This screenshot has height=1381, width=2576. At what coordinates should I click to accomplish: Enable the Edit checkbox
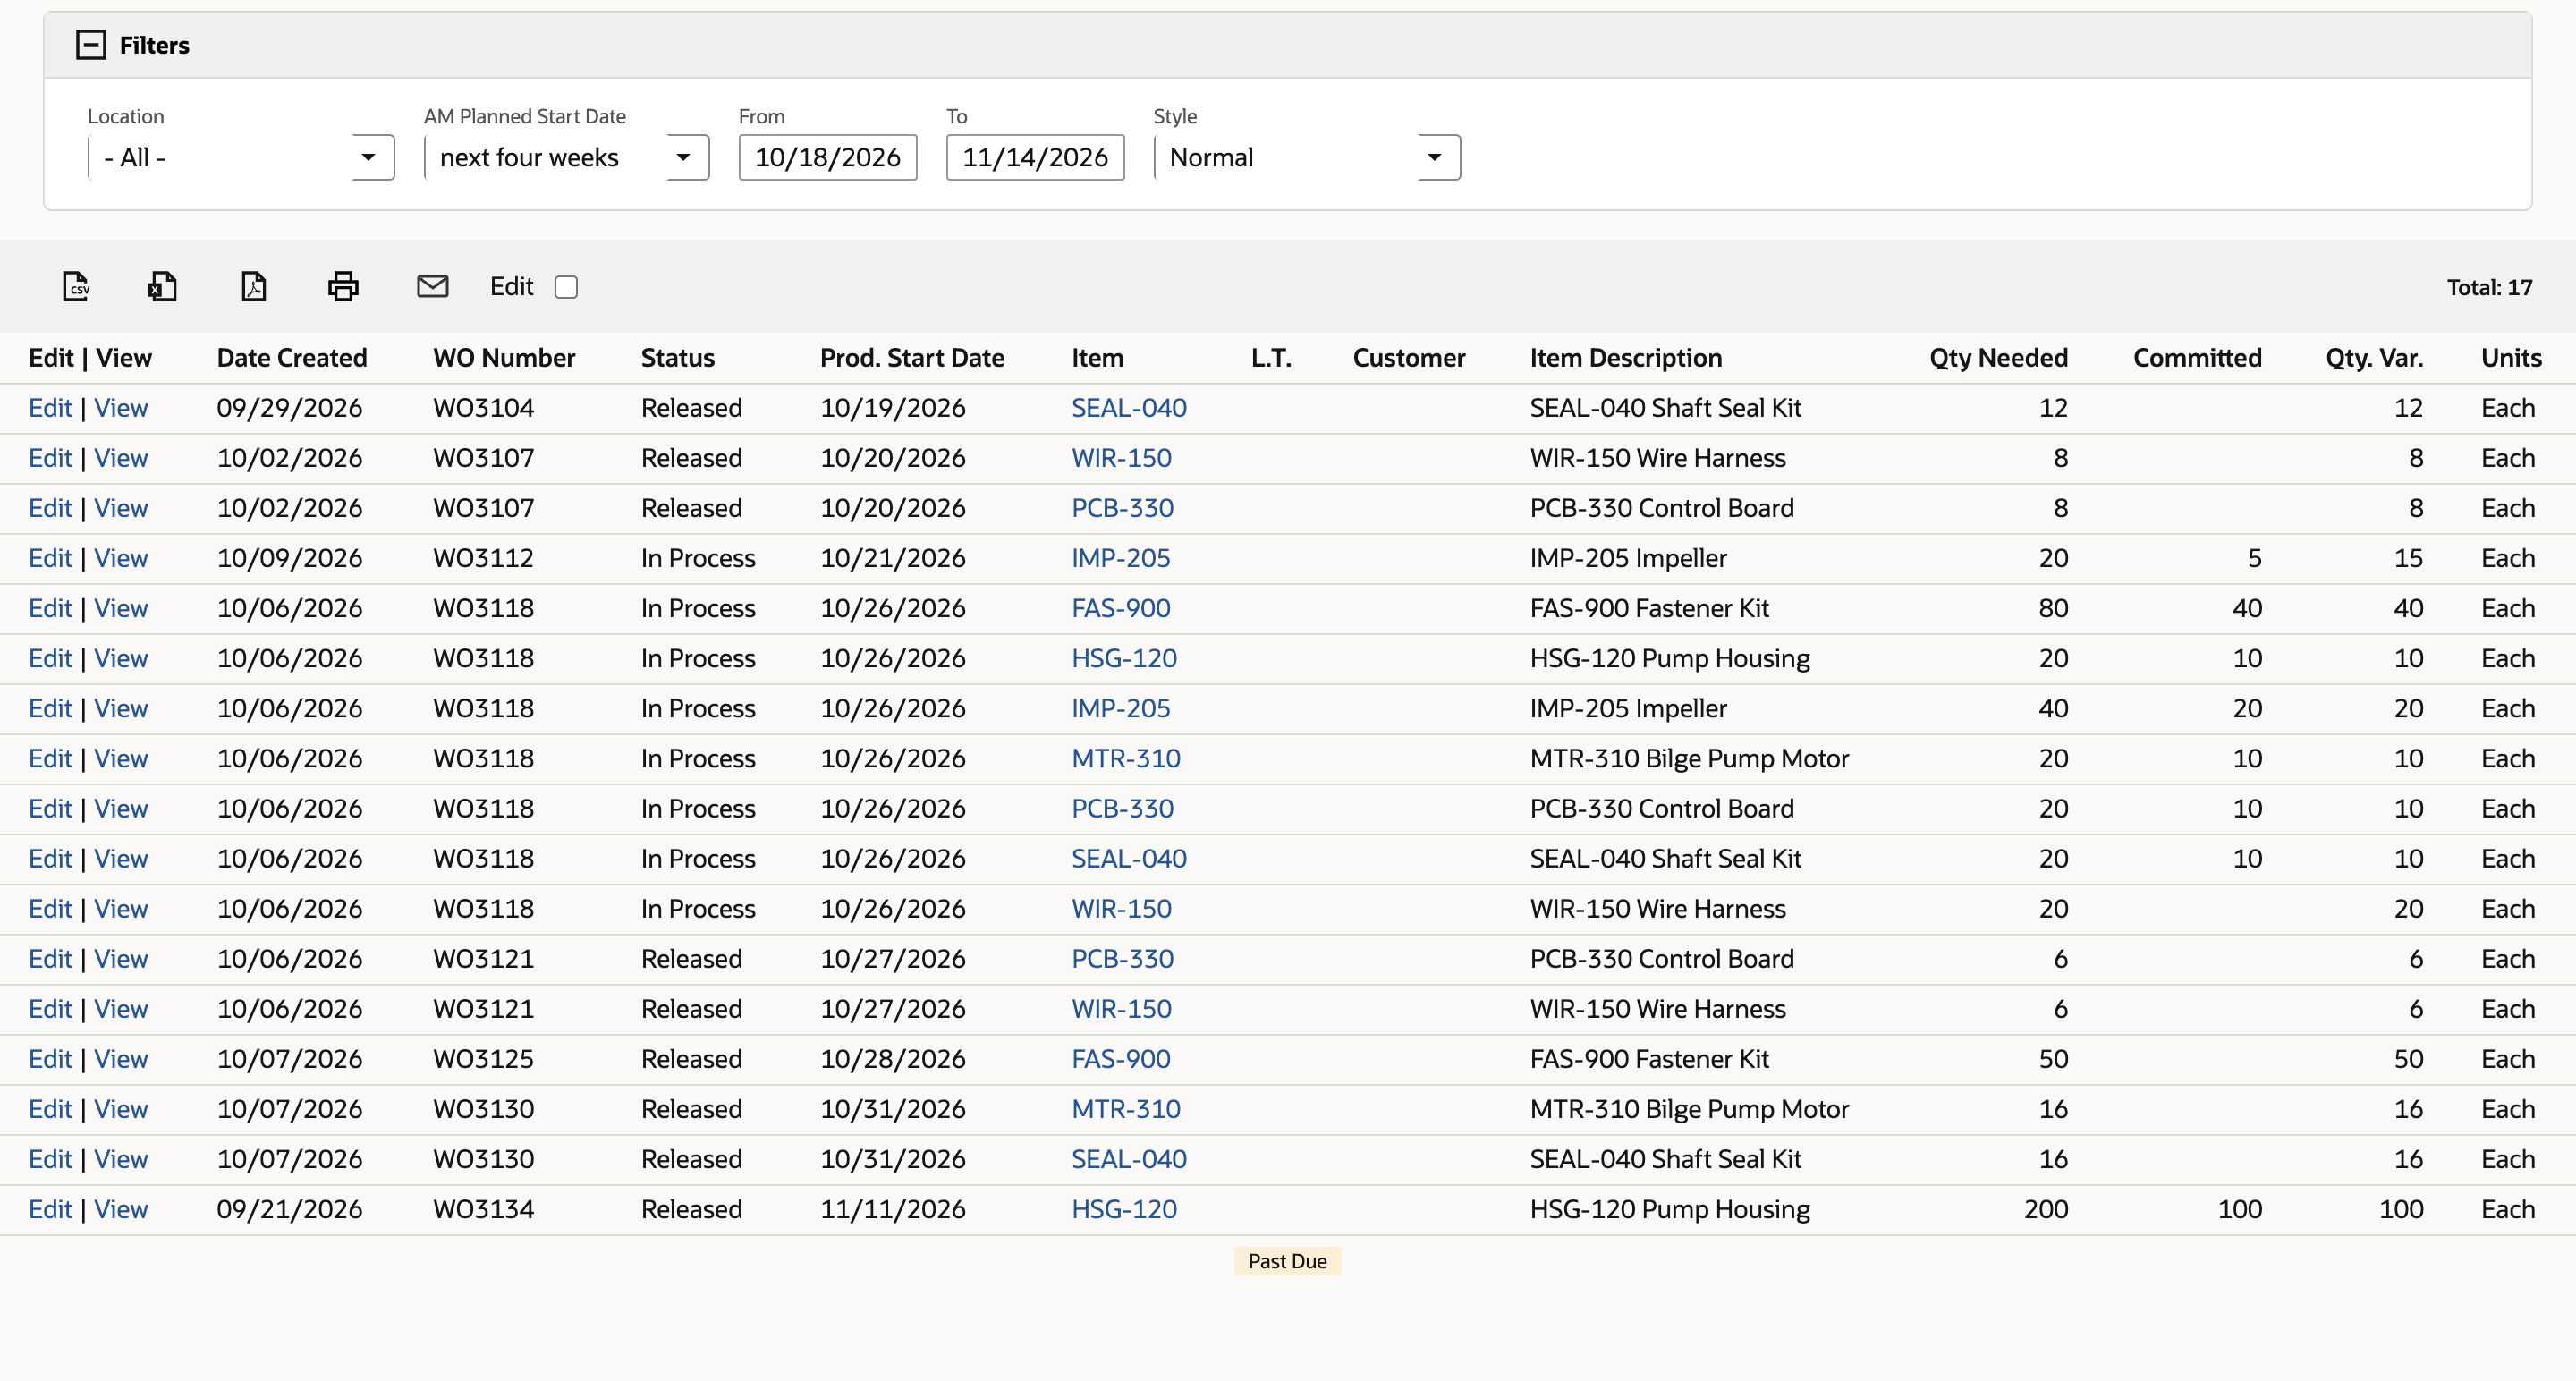click(x=566, y=287)
